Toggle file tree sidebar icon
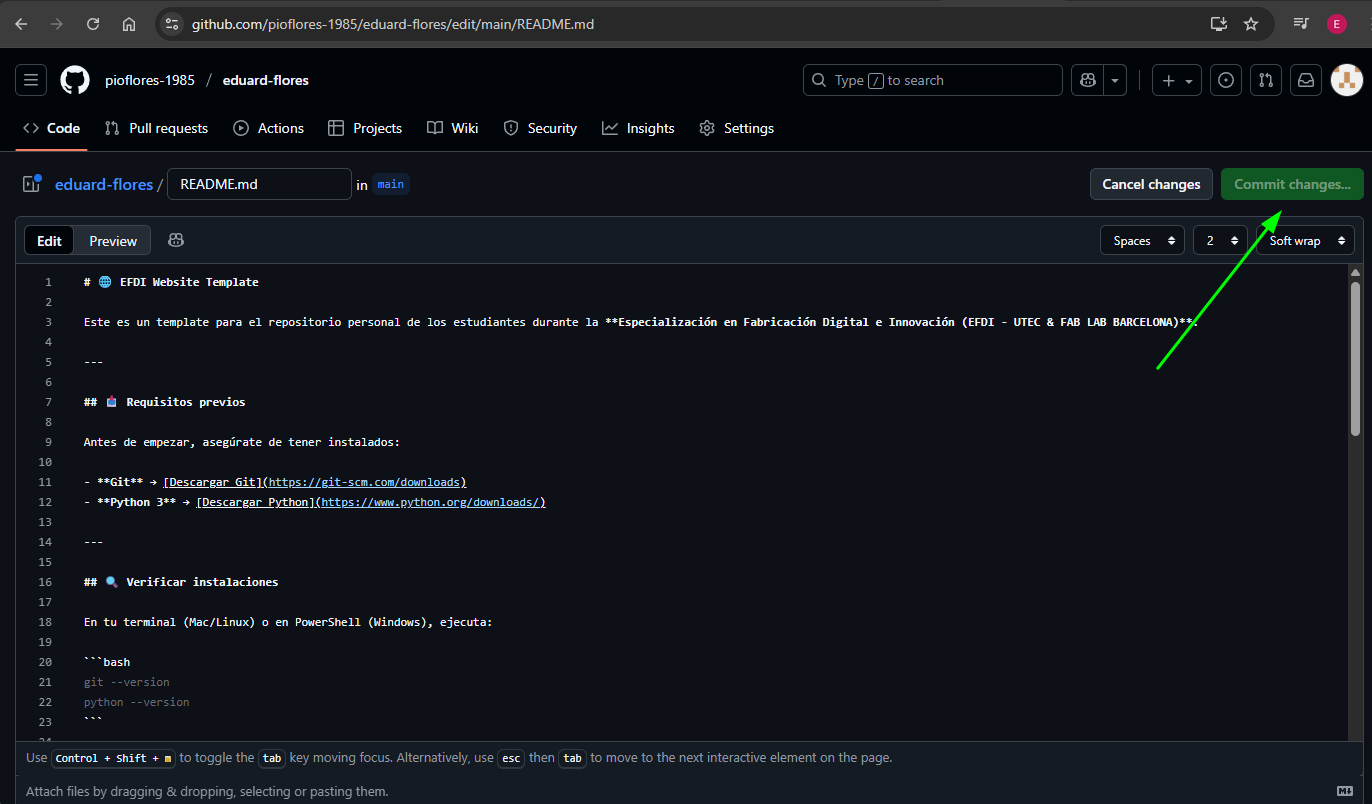Screen dimensions: 1372x804 31,184
